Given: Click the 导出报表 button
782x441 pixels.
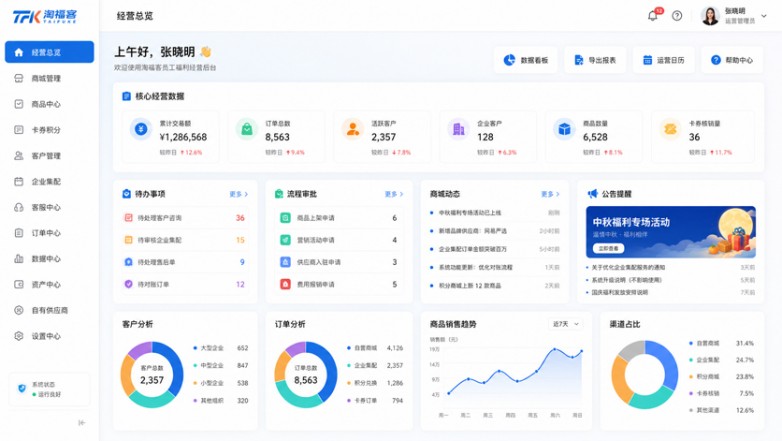Looking at the screenshot, I should click(595, 60).
